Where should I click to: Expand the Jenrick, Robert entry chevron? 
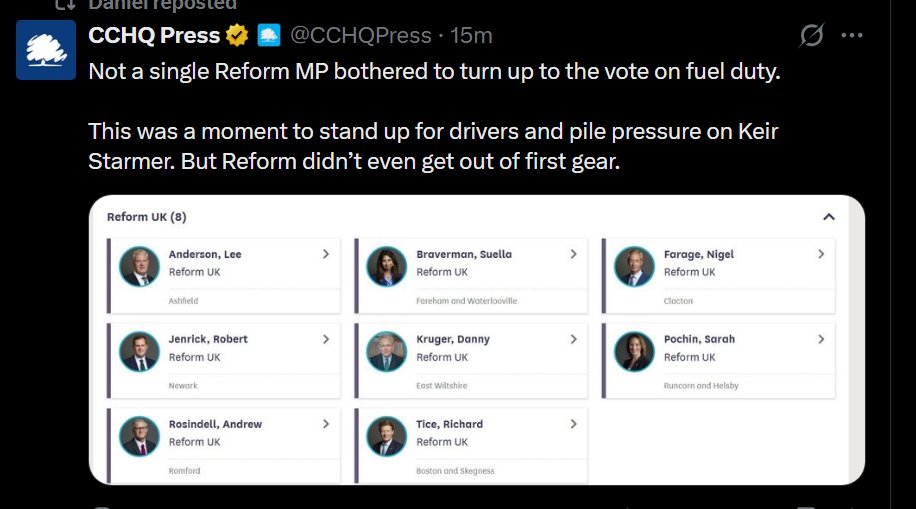[326, 339]
